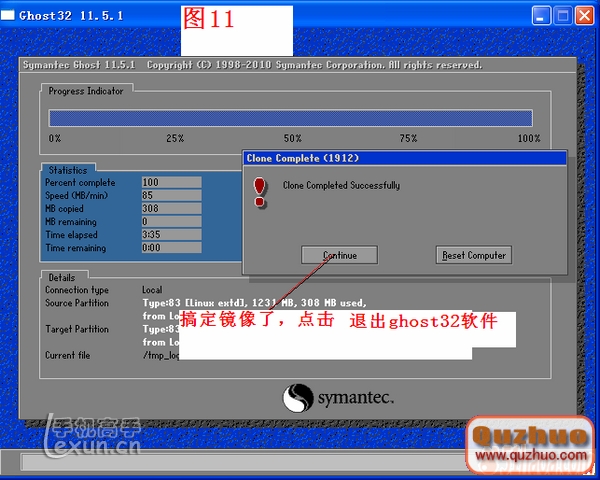Screen dimensions: 600x480
Task: Click the Progress Indicator heading
Action: tap(86, 91)
